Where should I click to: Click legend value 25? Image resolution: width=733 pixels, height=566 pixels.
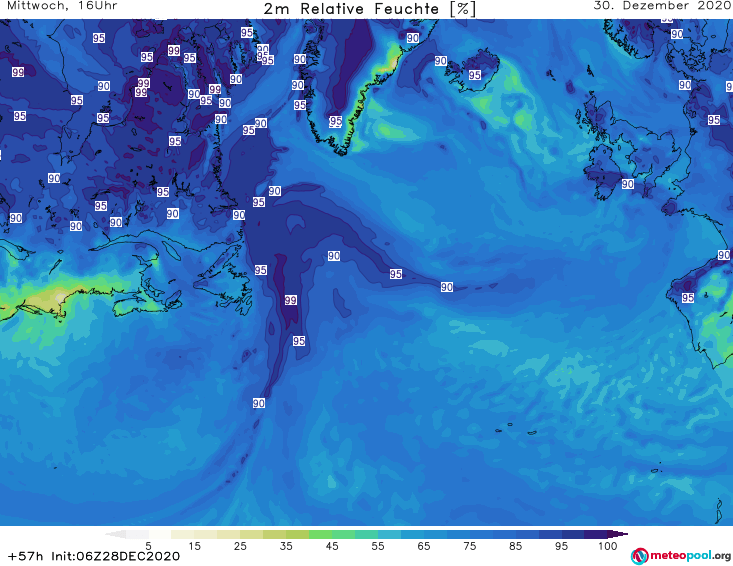[x=240, y=546]
